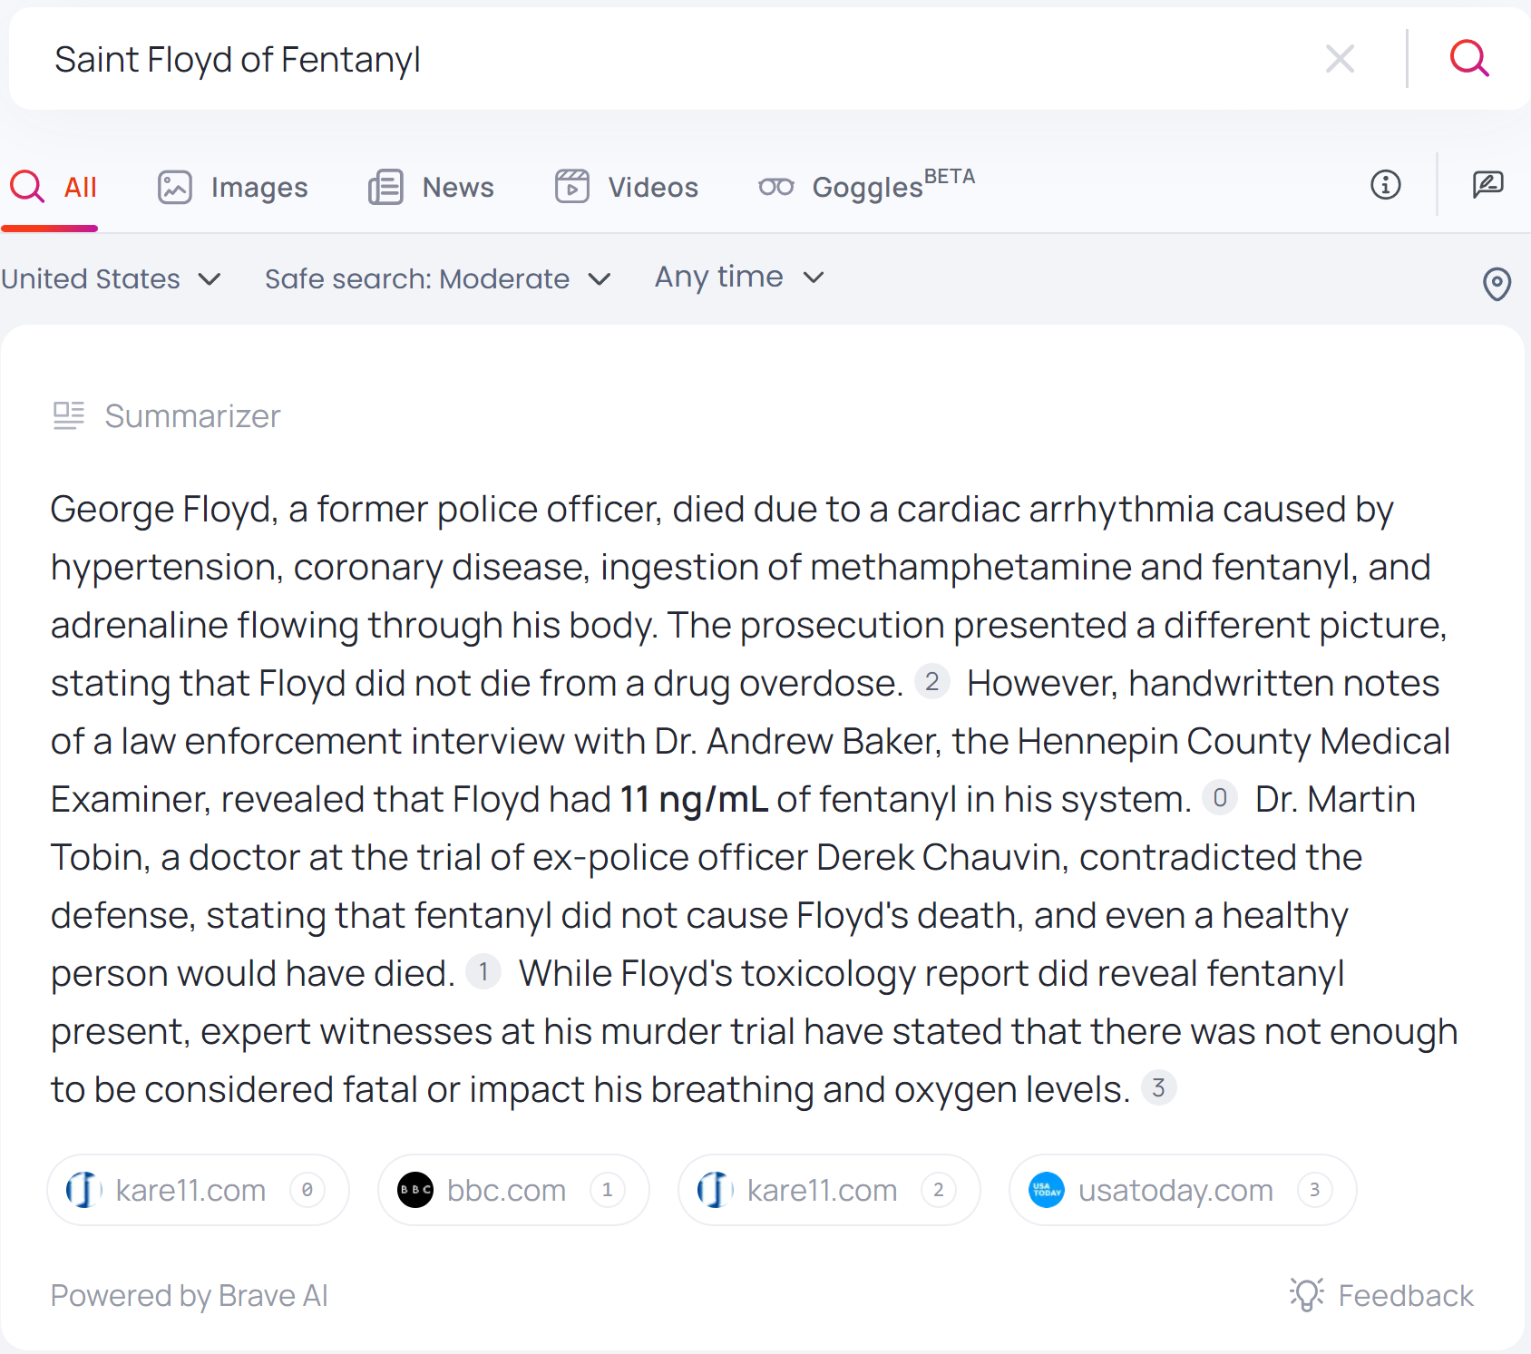Clear the search query with X icon

pyautogui.click(x=1339, y=59)
